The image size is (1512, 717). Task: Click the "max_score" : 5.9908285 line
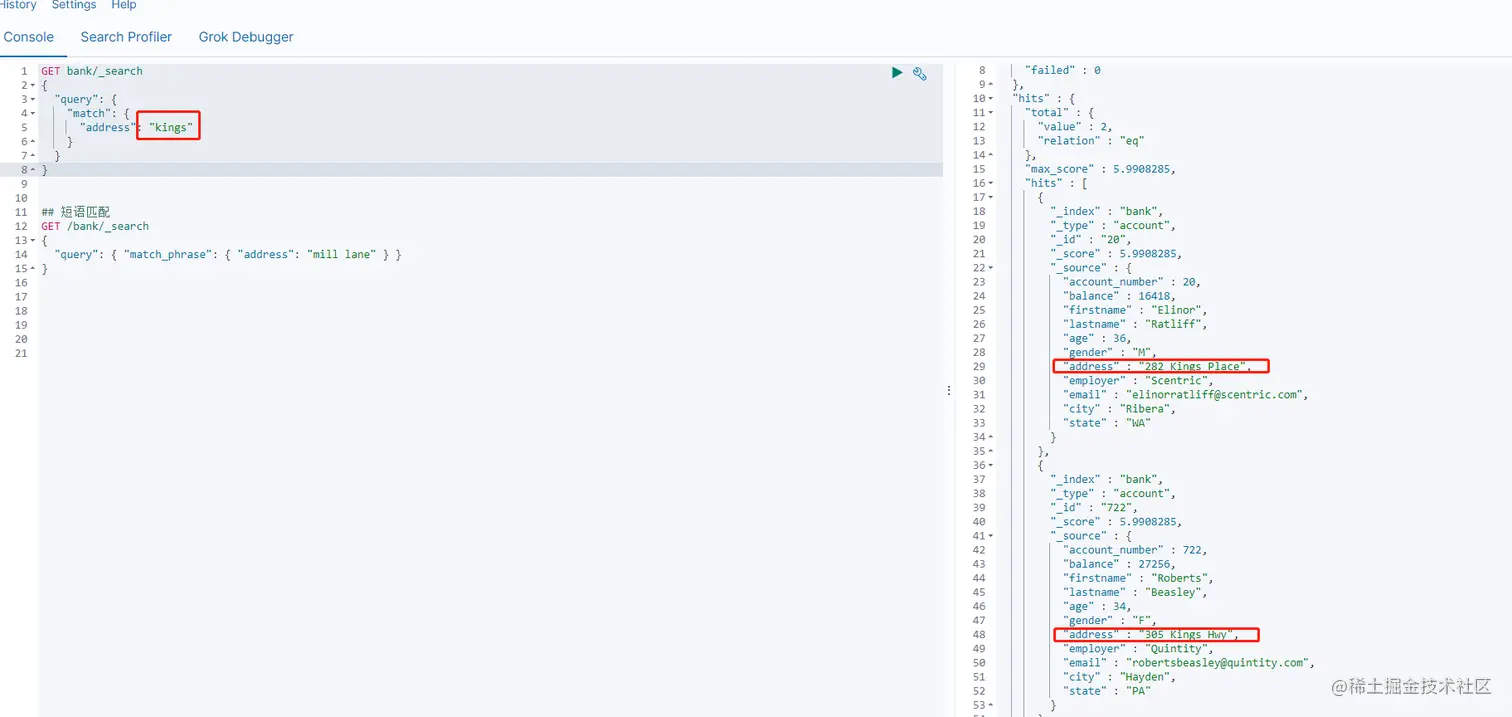click(1100, 169)
